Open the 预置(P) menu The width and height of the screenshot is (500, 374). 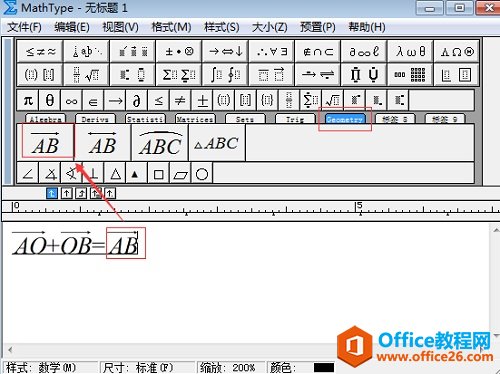(x=318, y=27)
